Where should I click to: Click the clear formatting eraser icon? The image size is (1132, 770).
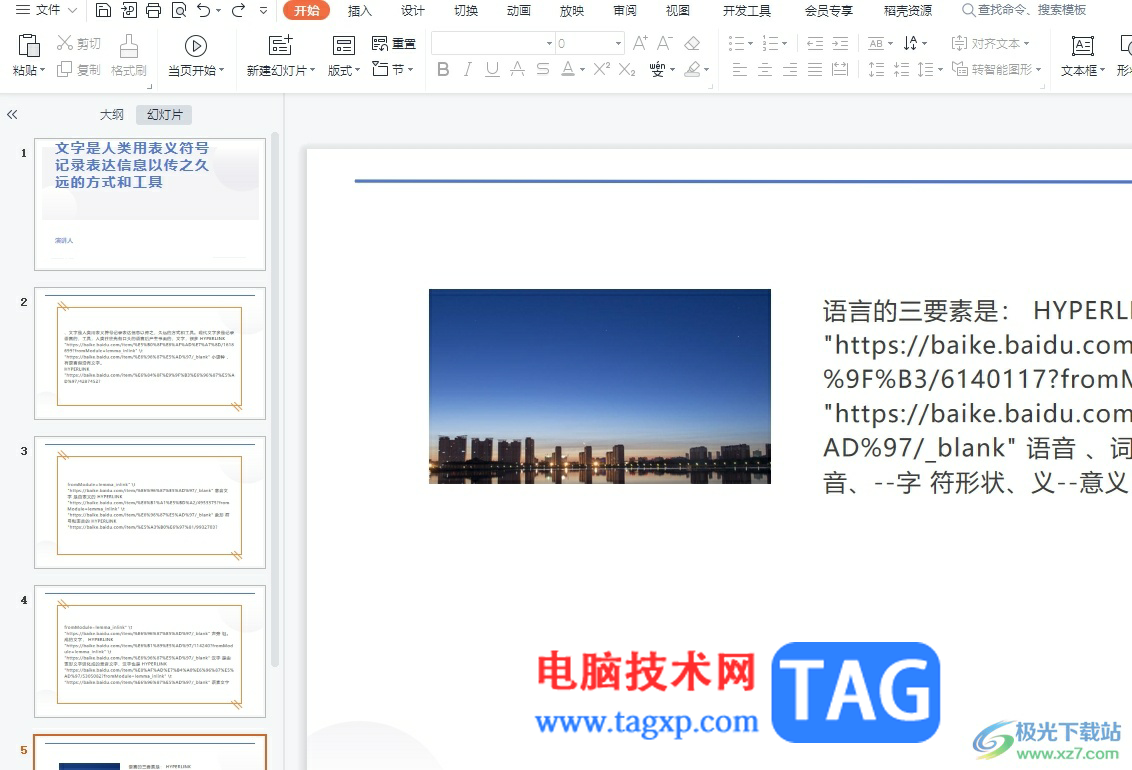(x=692, y=43)
